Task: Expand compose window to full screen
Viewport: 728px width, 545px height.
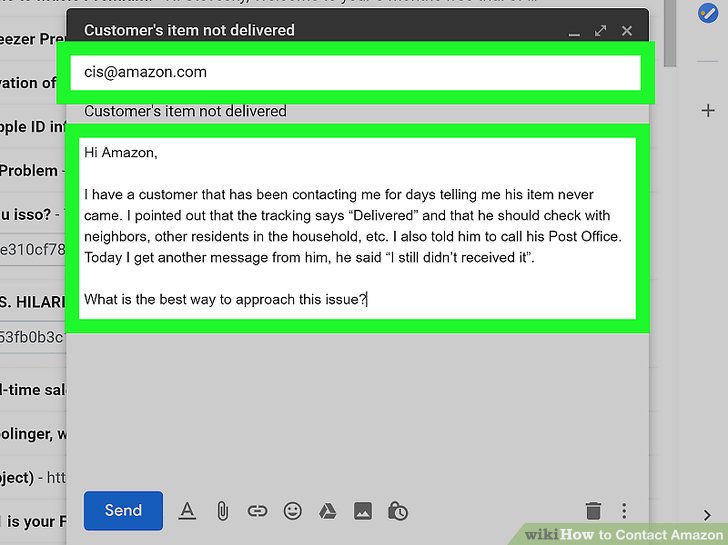Action: pos(600,31)
